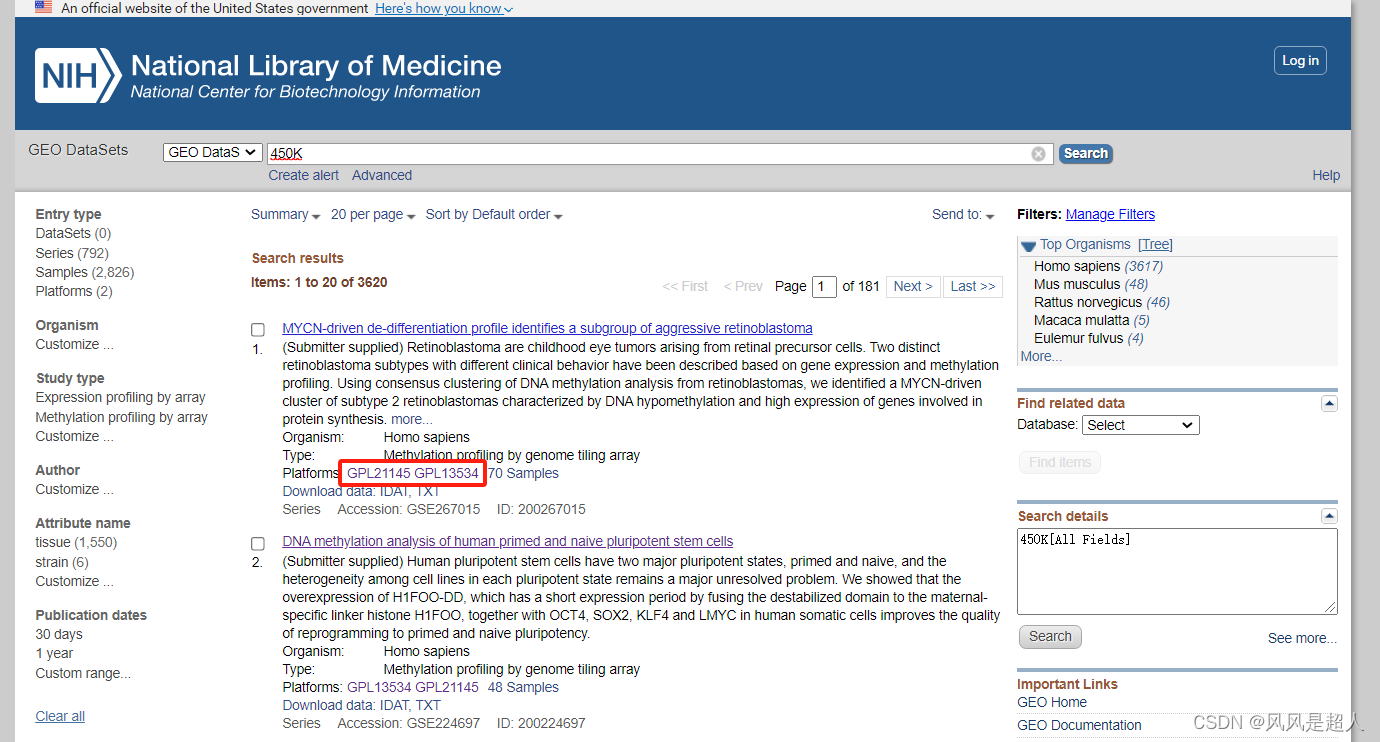Open the Summary display dropdown
1380x742 pixels.
pyautogui.click(x=286, y=215)
